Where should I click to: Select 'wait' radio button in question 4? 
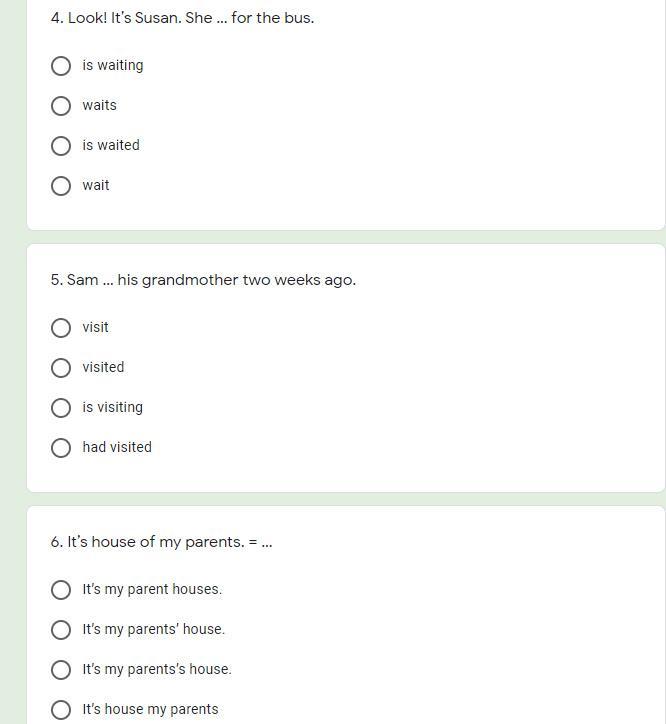pos(61,186)
